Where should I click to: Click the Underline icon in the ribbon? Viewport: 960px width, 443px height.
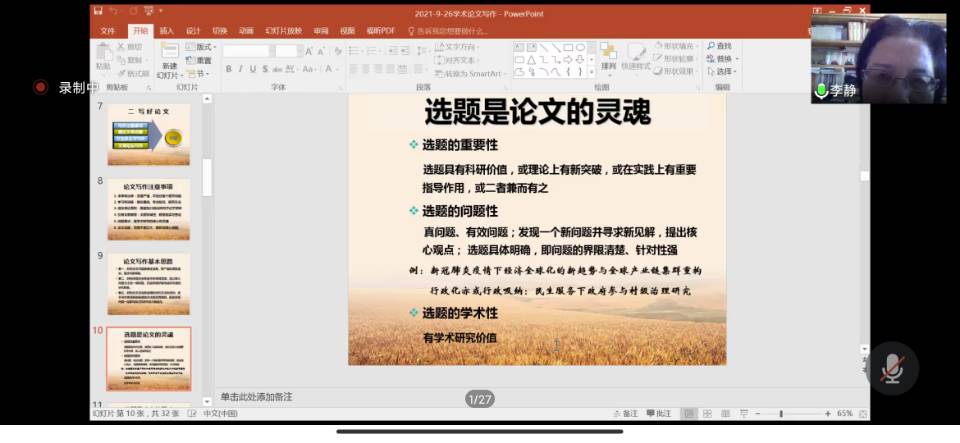253,69
